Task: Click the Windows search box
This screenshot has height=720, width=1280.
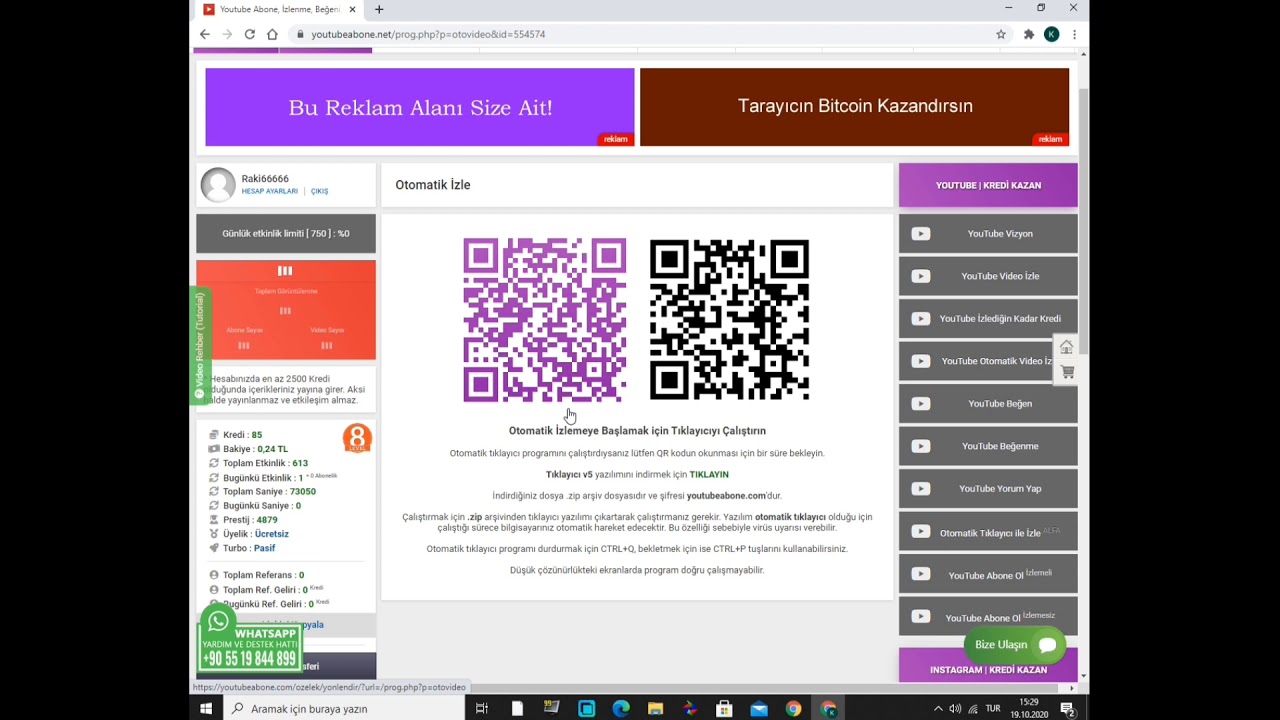Action: 342,708
